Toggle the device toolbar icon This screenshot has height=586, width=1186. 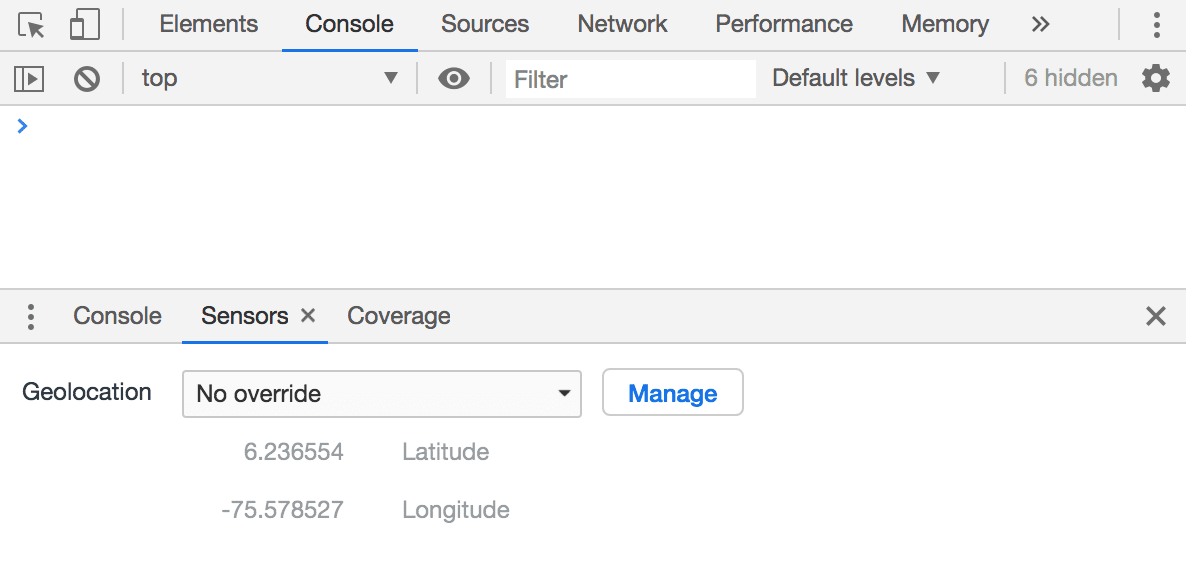click(84, 25)
